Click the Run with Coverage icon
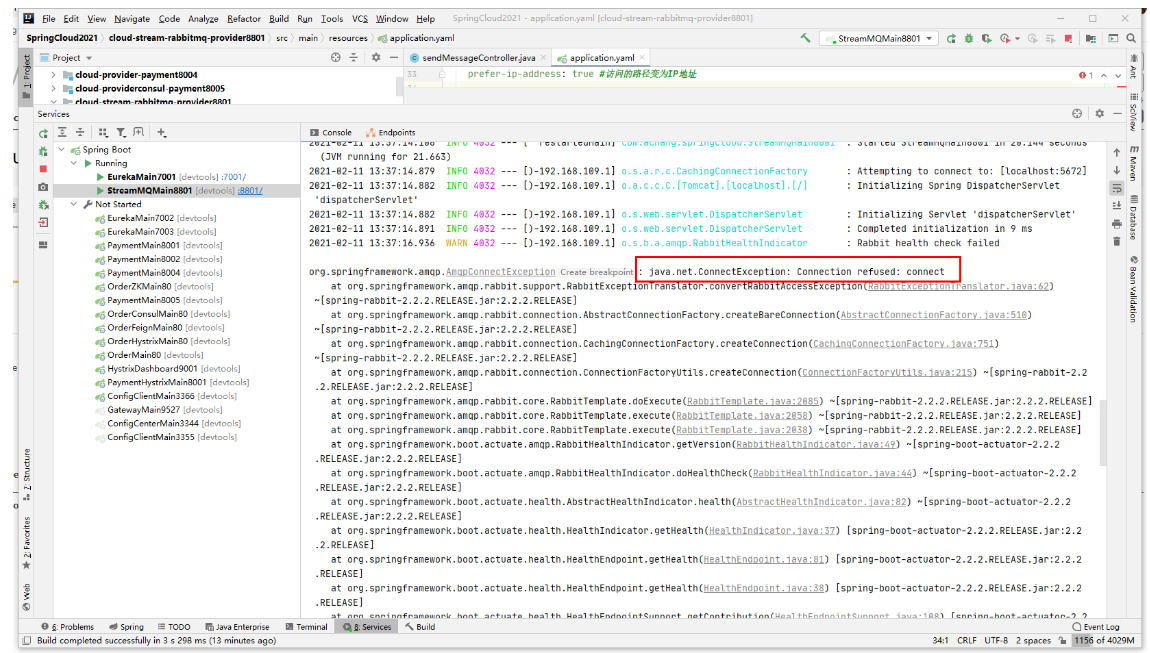 click(986, 38)
